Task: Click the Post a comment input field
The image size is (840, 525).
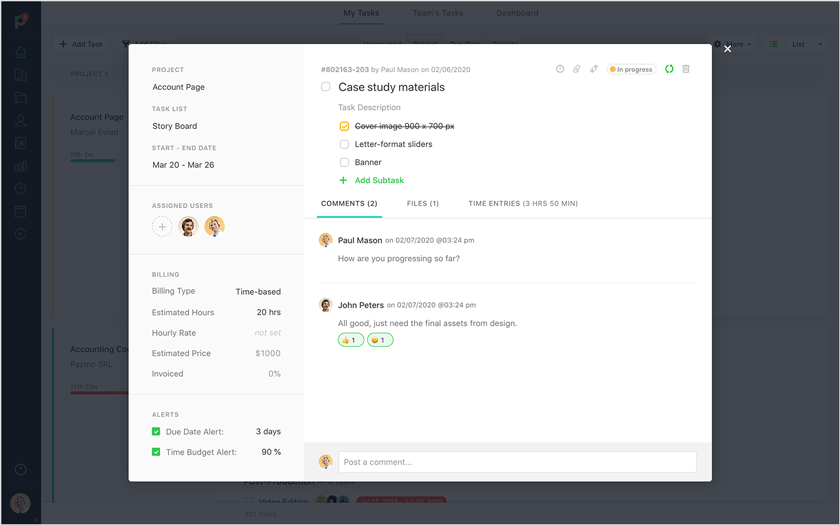Action: coord(517,462)
